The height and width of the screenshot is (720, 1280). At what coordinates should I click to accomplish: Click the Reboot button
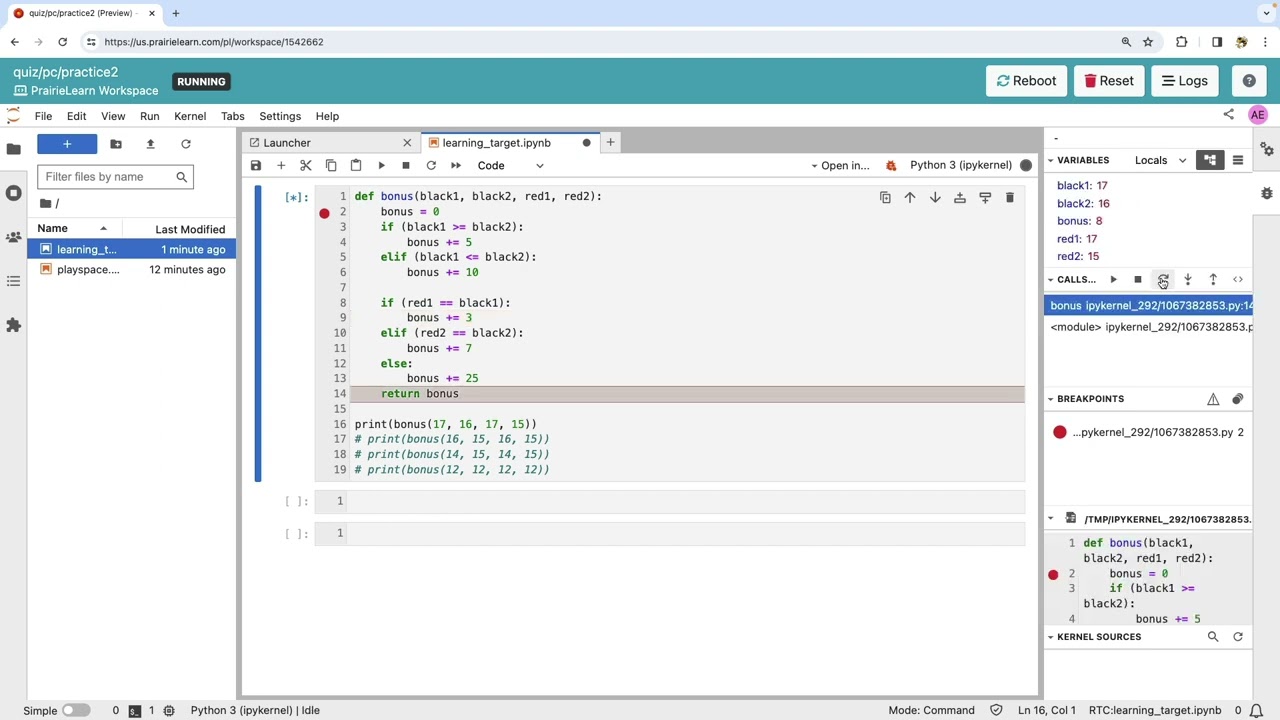pos(1026,81)
